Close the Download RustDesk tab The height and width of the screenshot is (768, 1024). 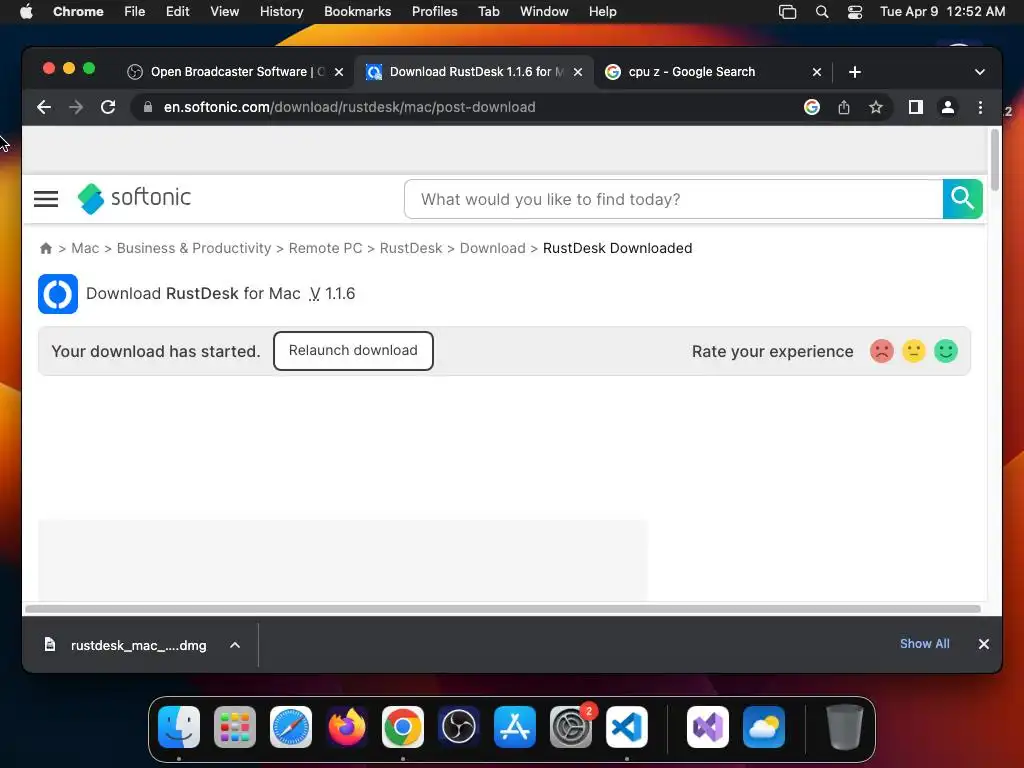pos(578,72)
